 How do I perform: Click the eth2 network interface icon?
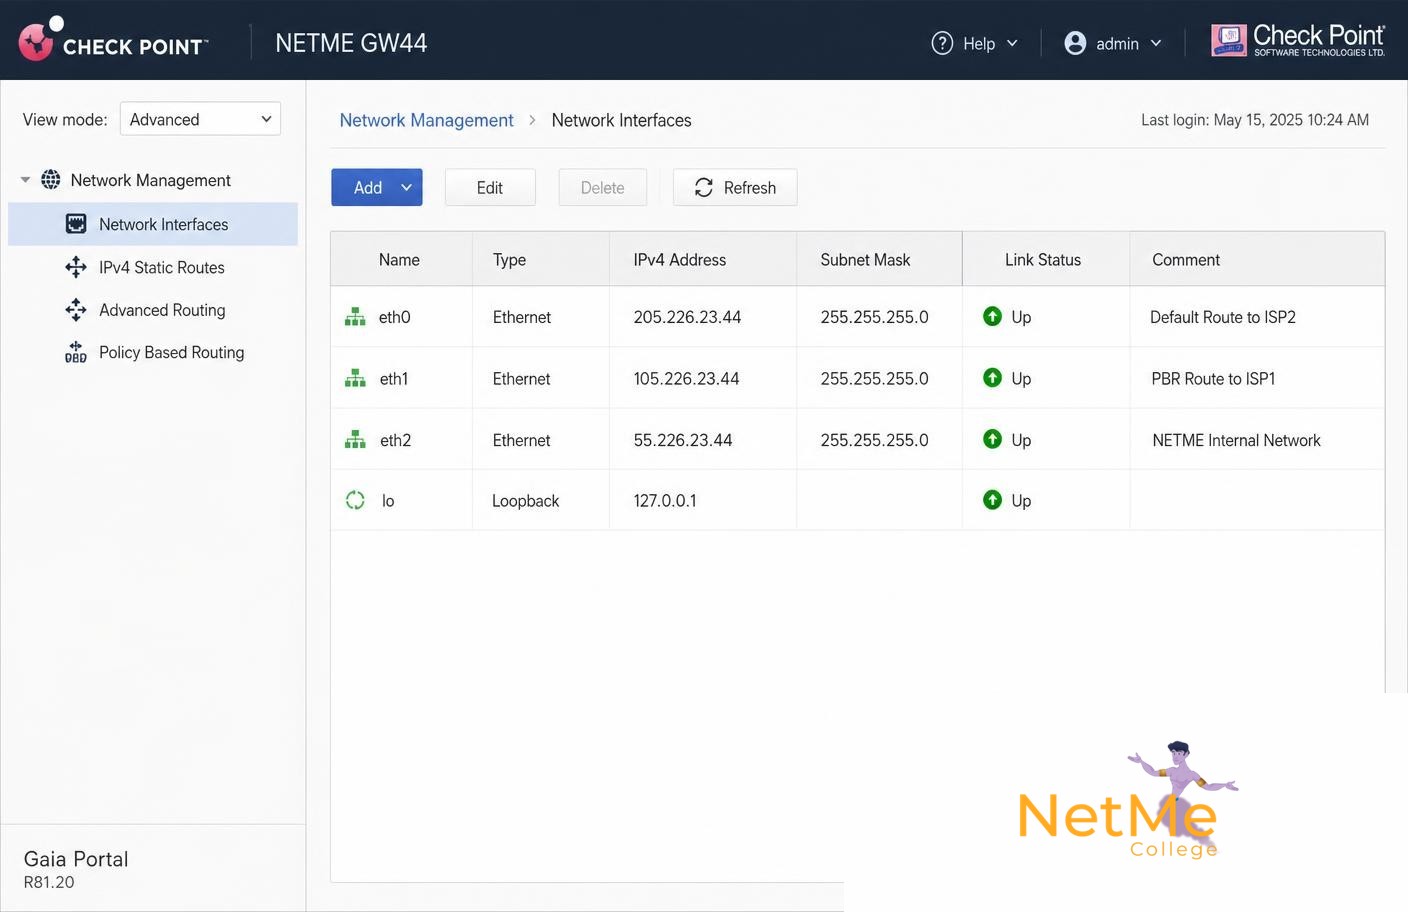pos(355,439)
